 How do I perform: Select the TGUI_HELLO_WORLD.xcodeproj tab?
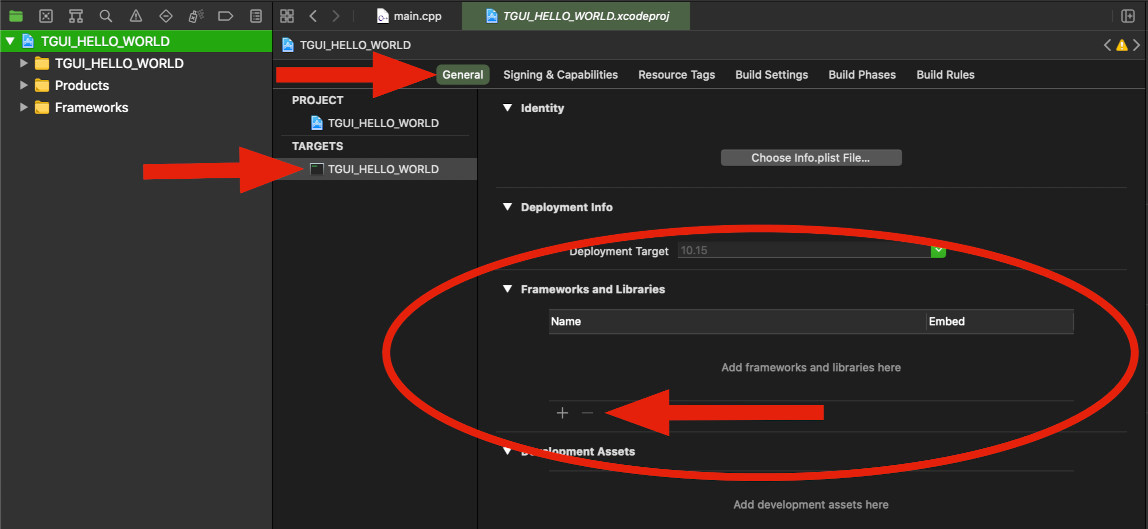coord(576,15)
